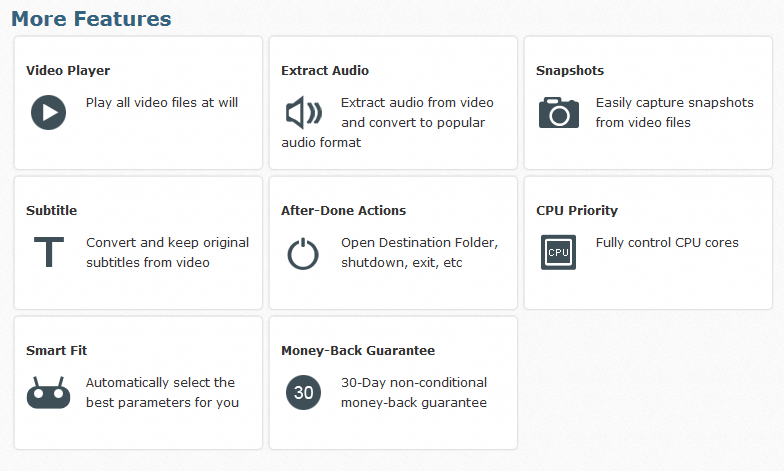Click the After-Done Actions power icon
The height and width of the screenshot is (471, 784).
click(x=303, y=254)
